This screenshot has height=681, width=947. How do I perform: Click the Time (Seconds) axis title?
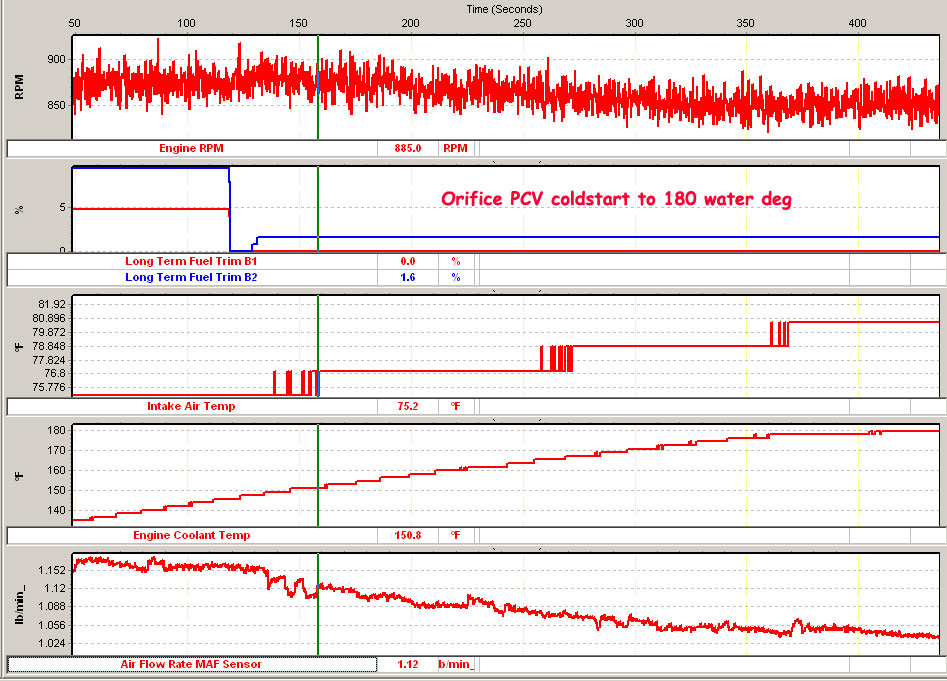(505, 8)
